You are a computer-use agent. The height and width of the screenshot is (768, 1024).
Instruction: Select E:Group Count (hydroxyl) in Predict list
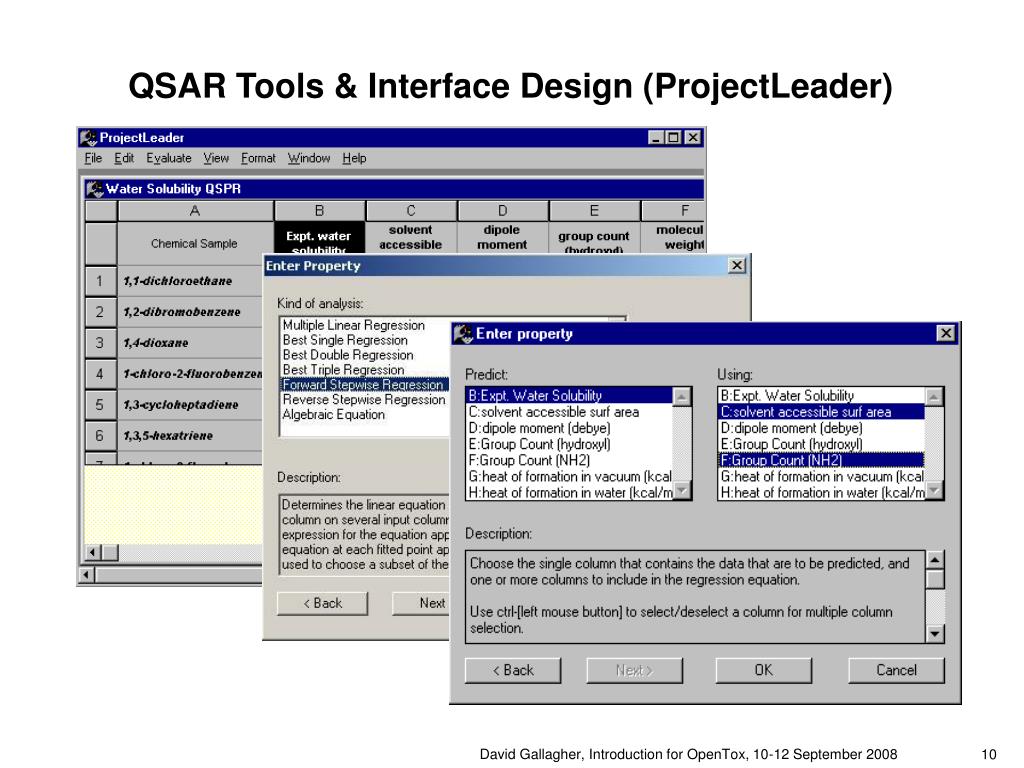[x=569, y=444]
